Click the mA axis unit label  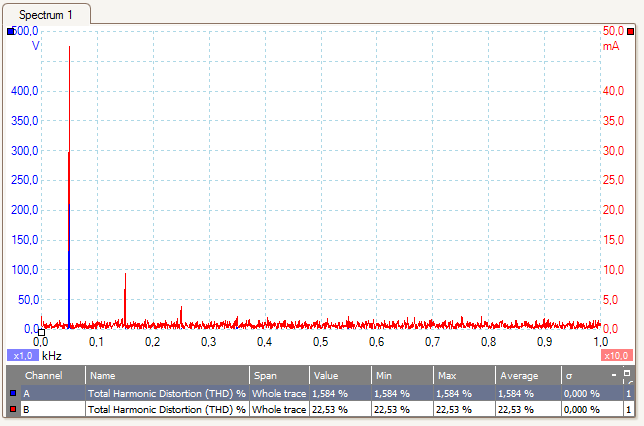coord(610,46)
